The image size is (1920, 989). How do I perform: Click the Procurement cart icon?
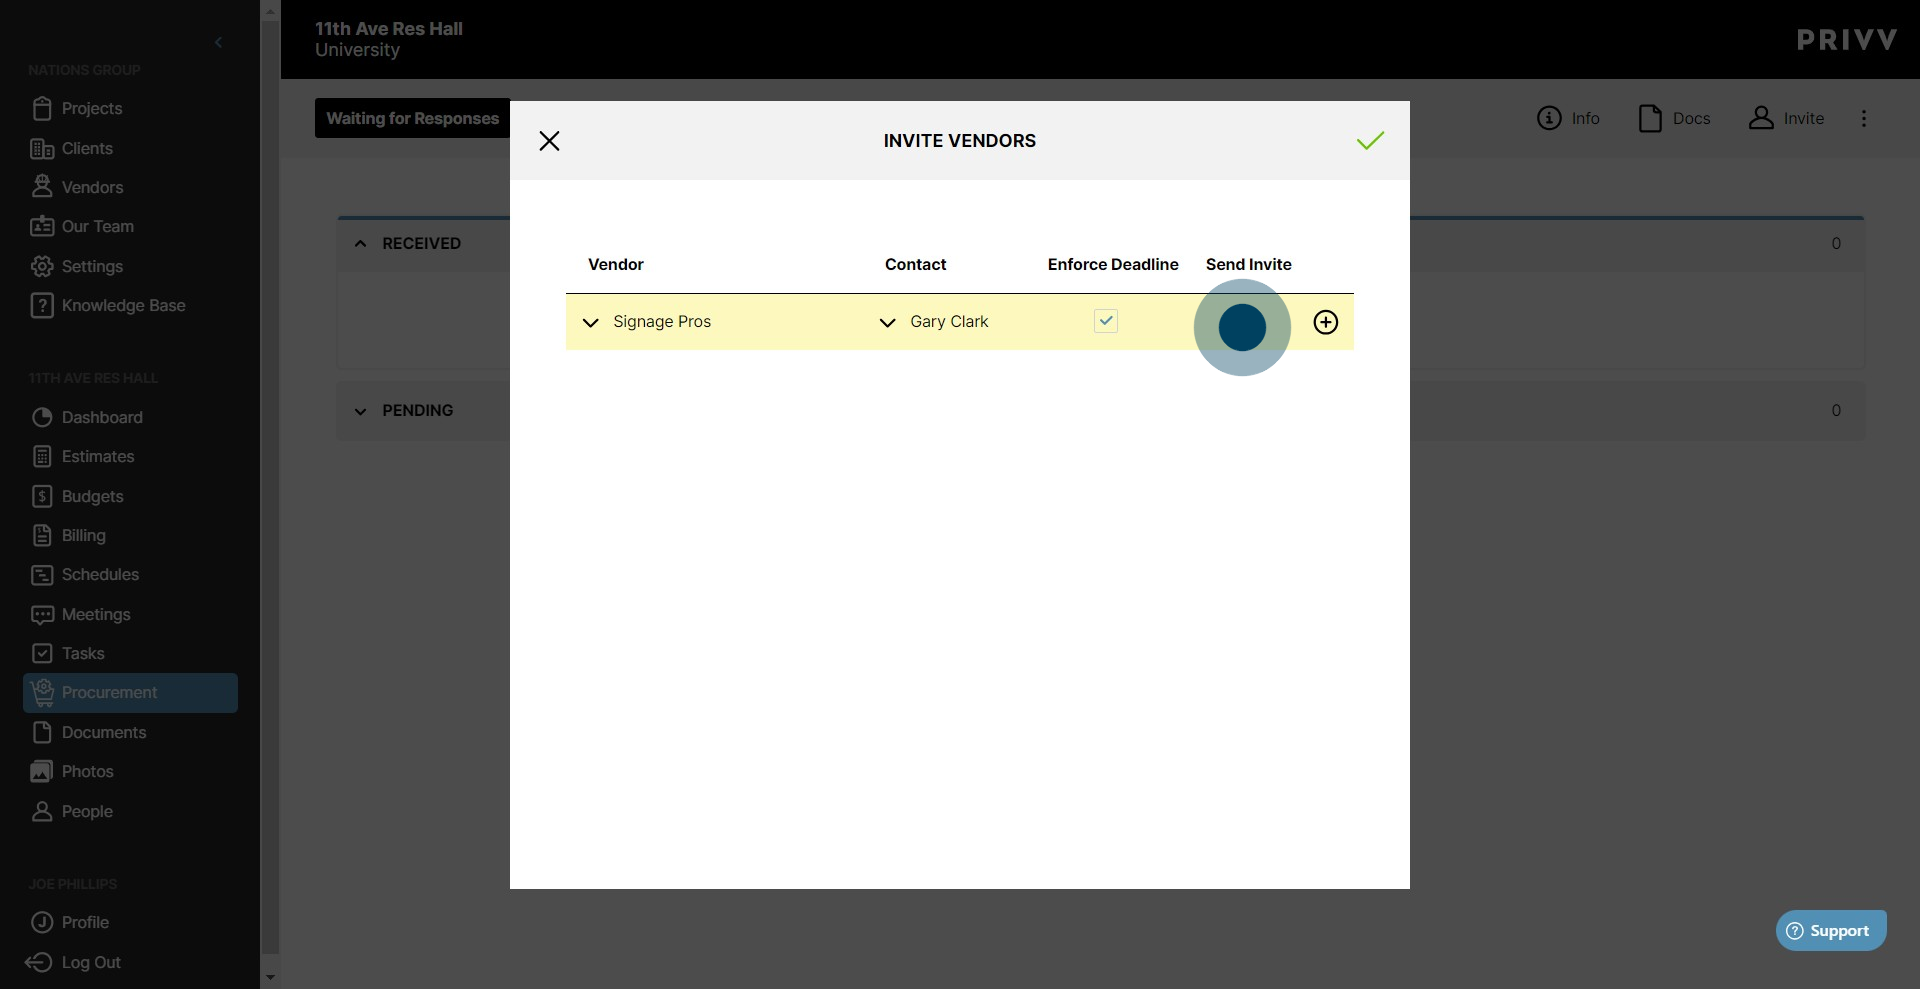tap(42, 692)
